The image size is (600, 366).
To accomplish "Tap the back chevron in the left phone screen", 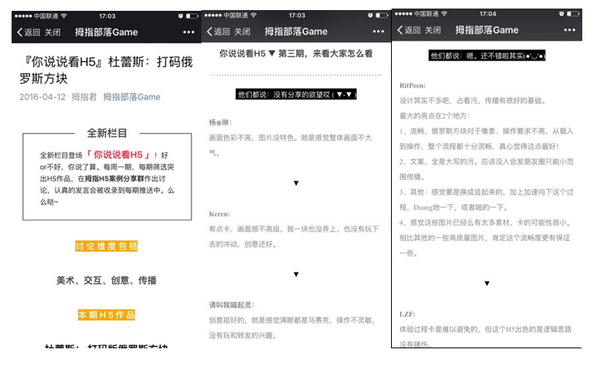I will point(20,32).
